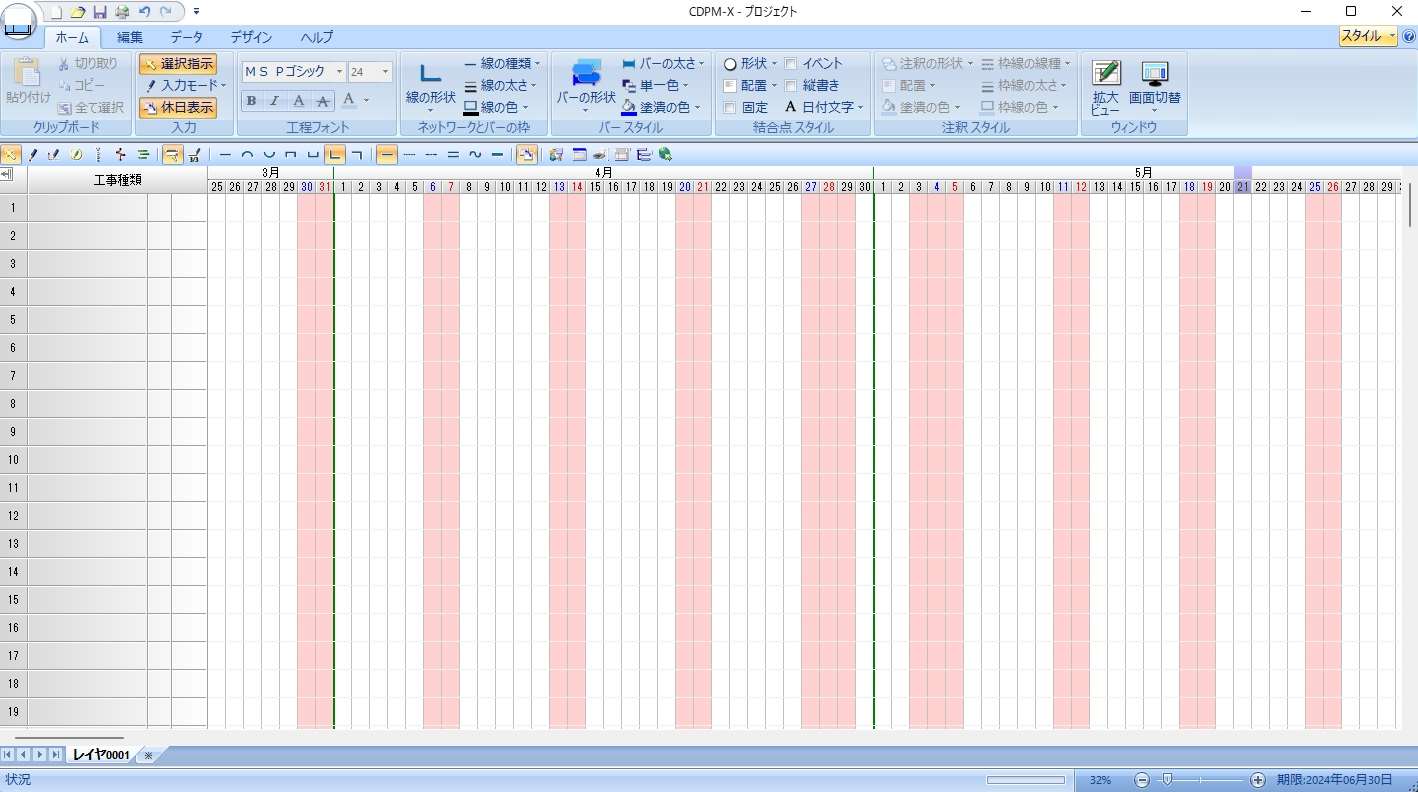Screen dimensions: 1418x792
Task: Click the バーの形状 button
Action: [x=586, y=86]
